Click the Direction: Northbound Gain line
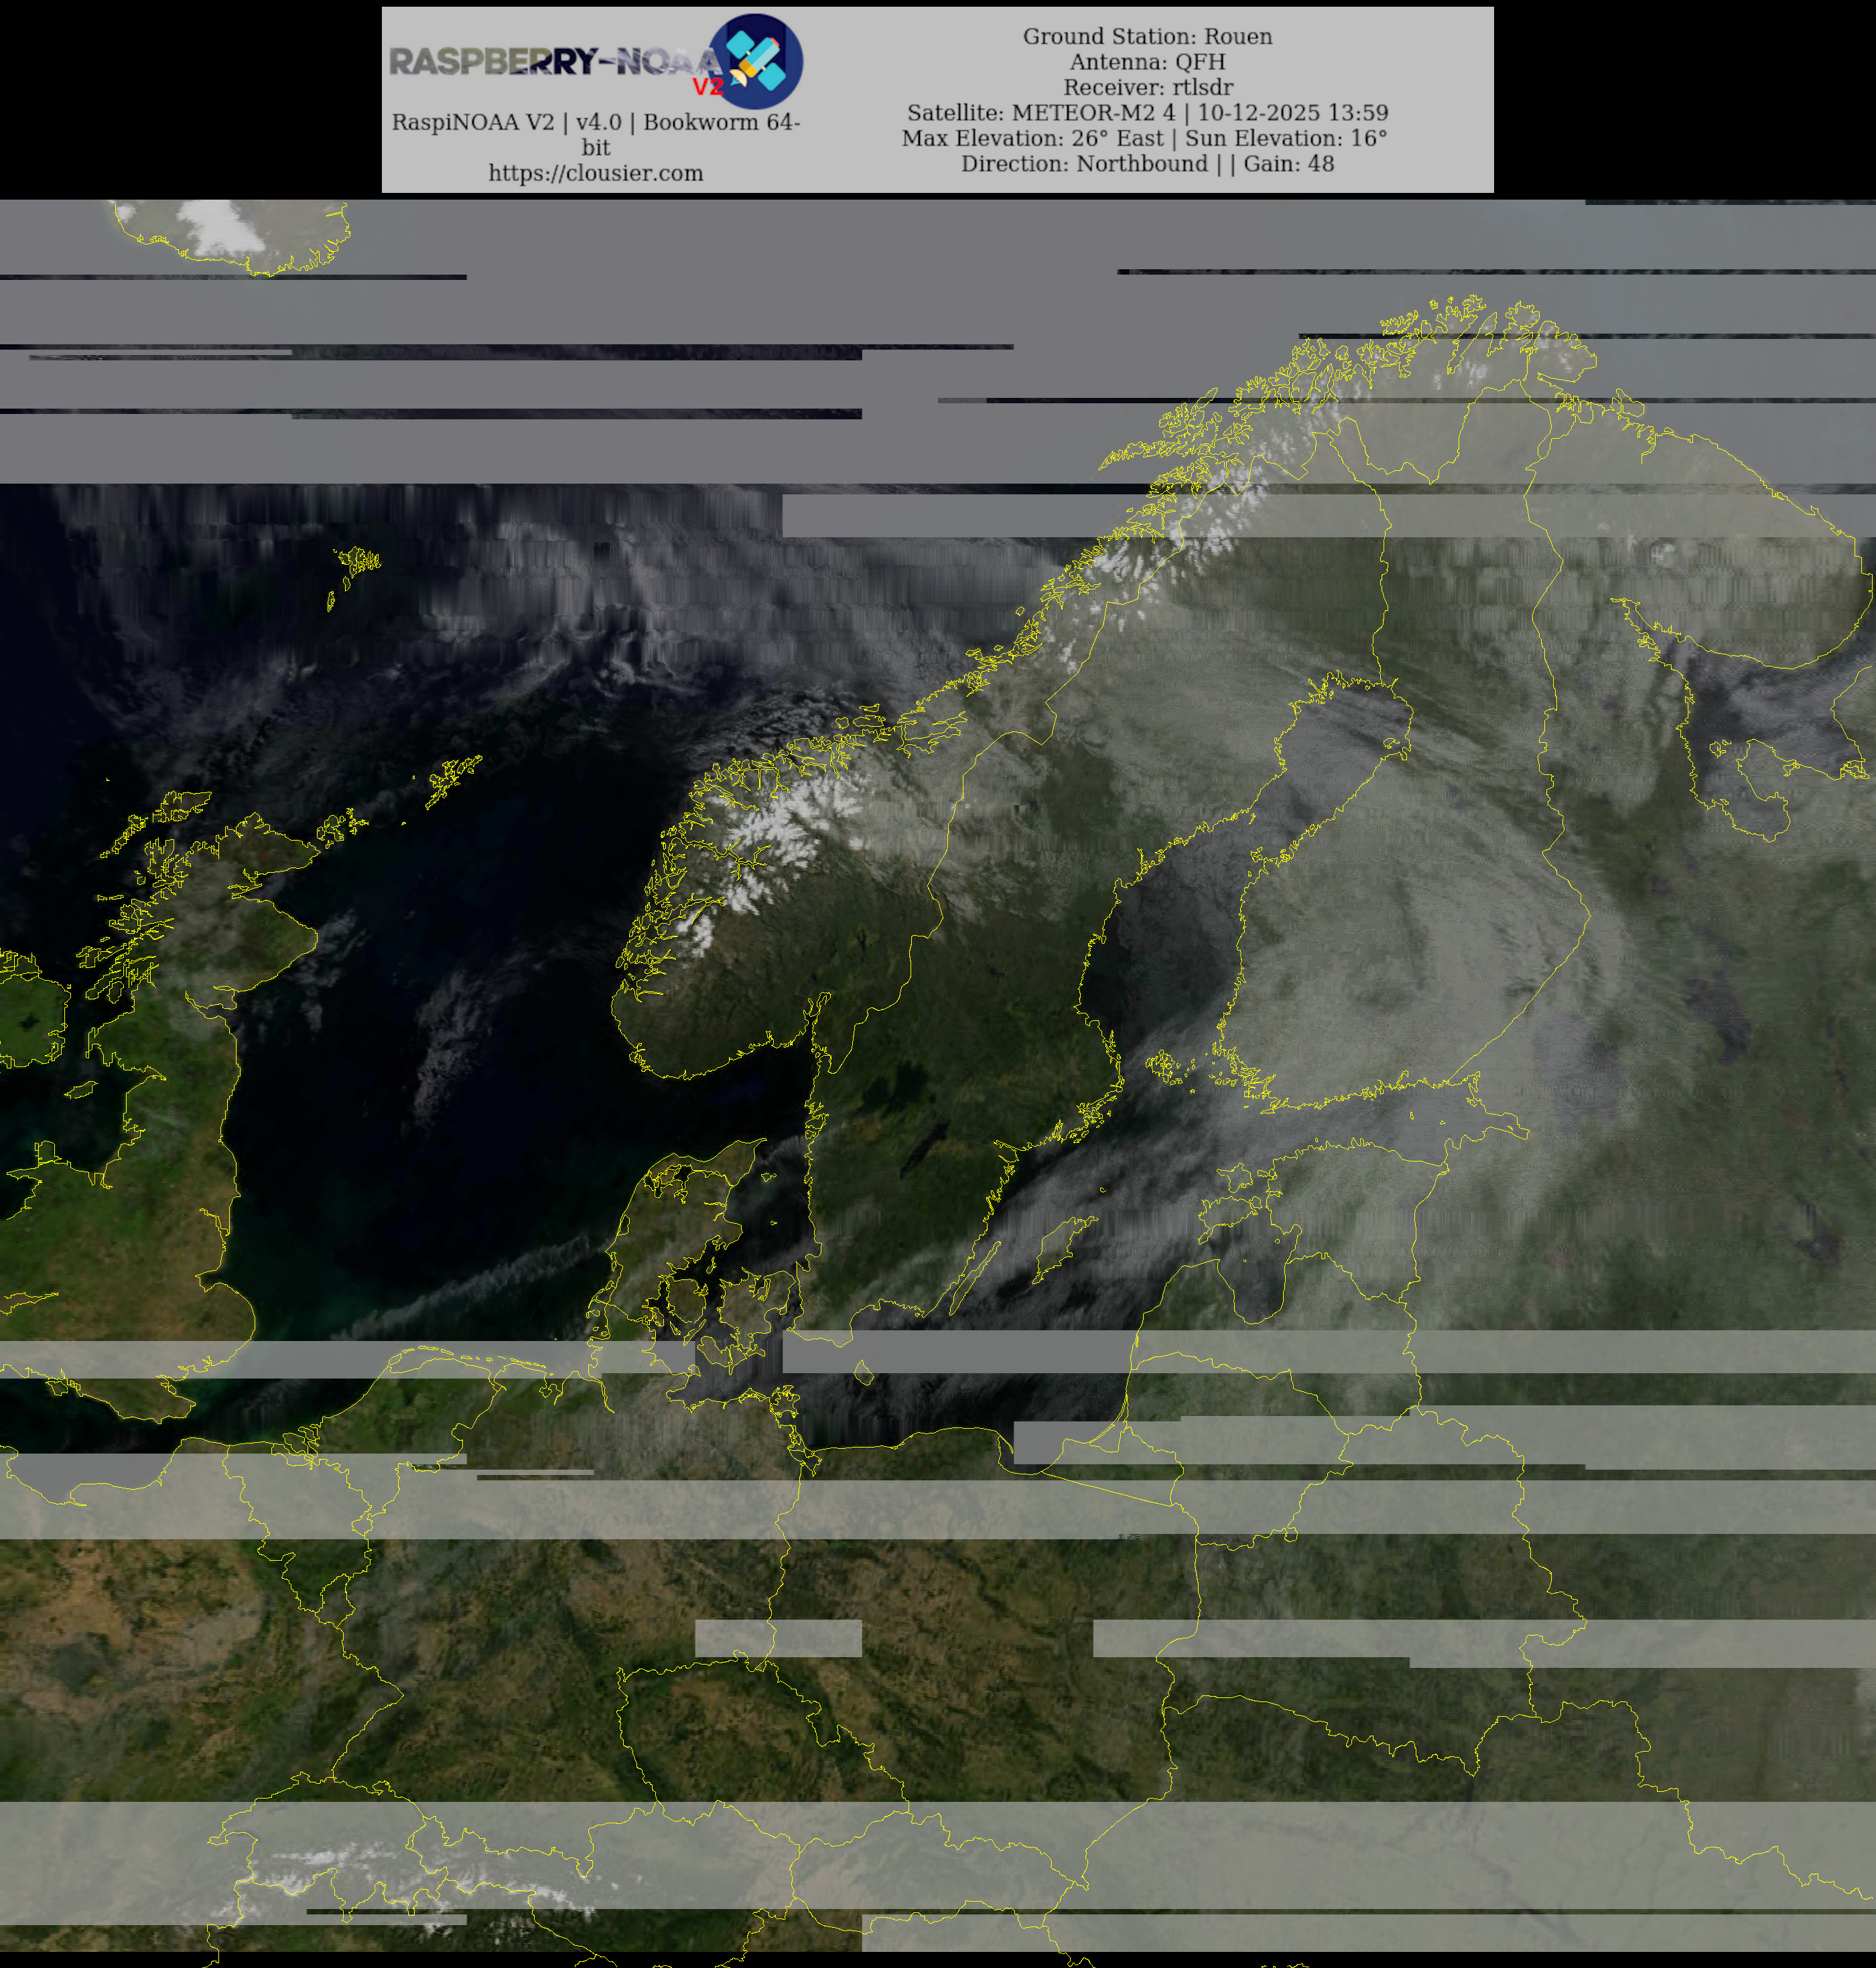Screen dimensions: 1876x1968 (x=1147, y=164)
